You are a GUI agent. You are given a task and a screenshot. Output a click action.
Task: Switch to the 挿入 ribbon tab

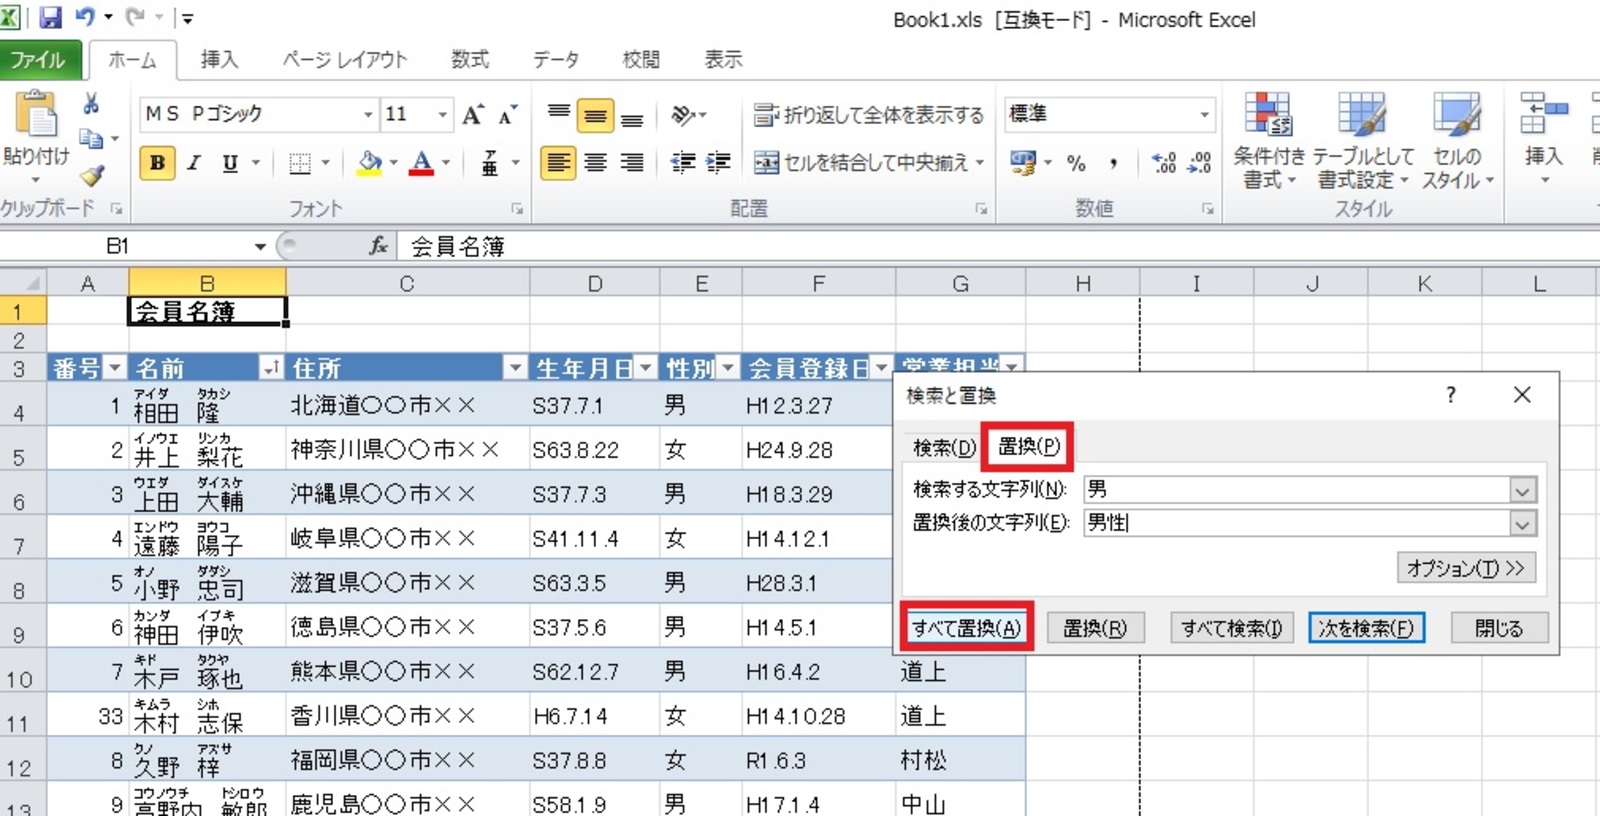219,60
